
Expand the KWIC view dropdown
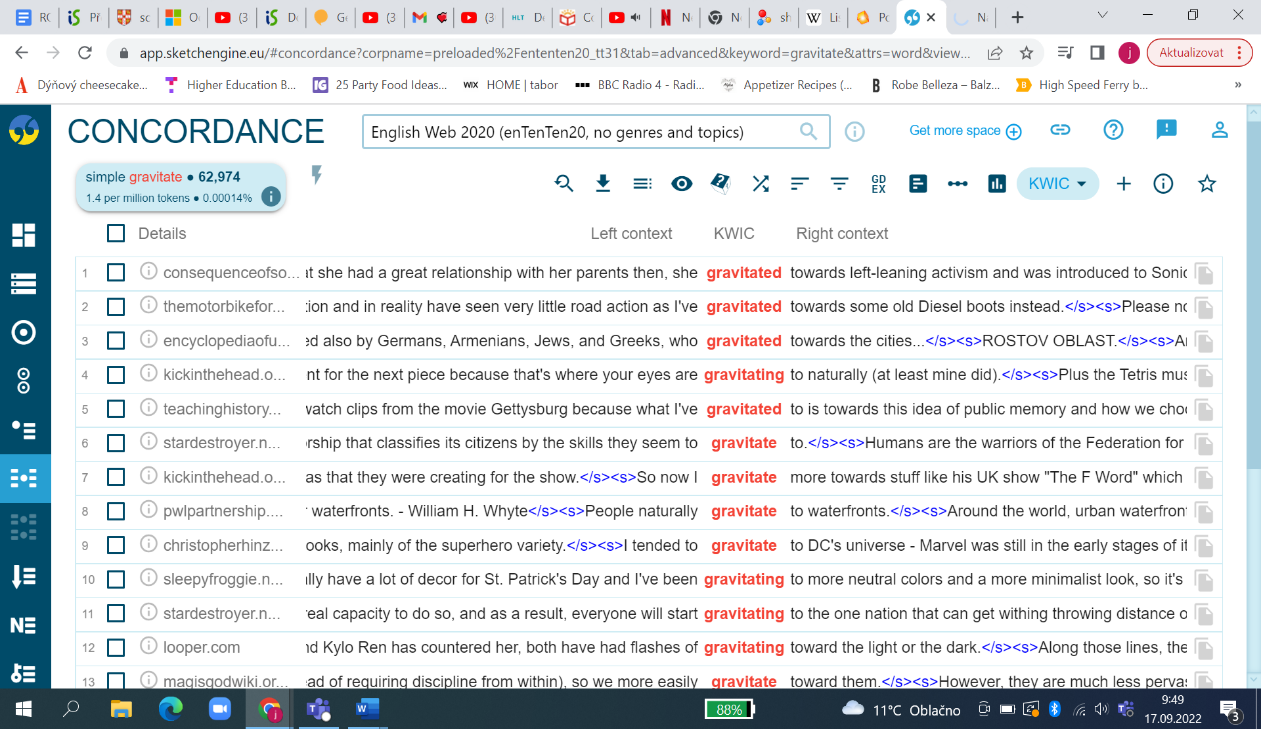point(1058,183)
